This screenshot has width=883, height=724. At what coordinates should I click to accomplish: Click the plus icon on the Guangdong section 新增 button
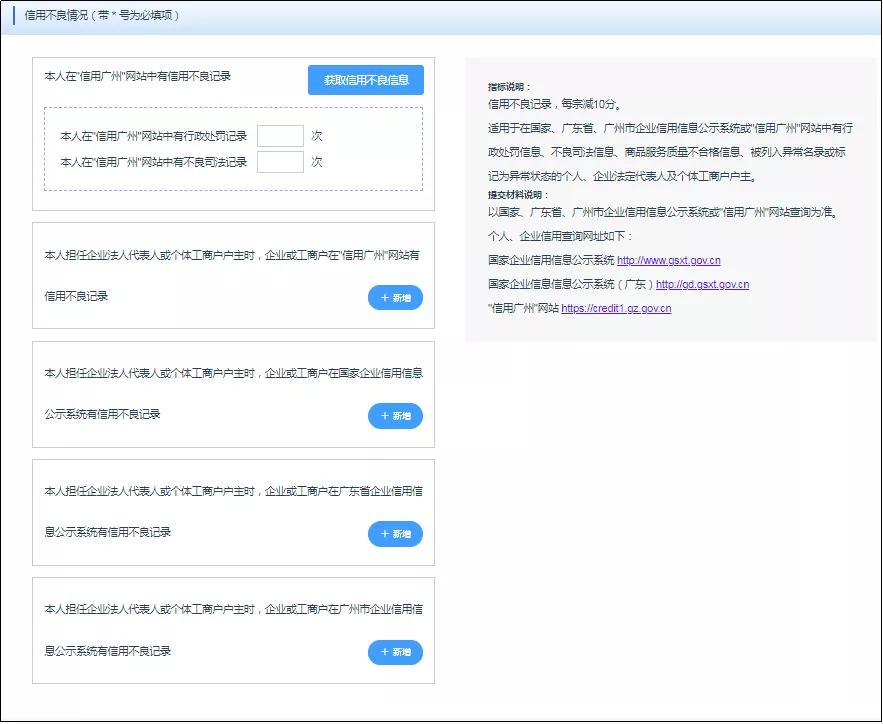[x=384, y=534]
